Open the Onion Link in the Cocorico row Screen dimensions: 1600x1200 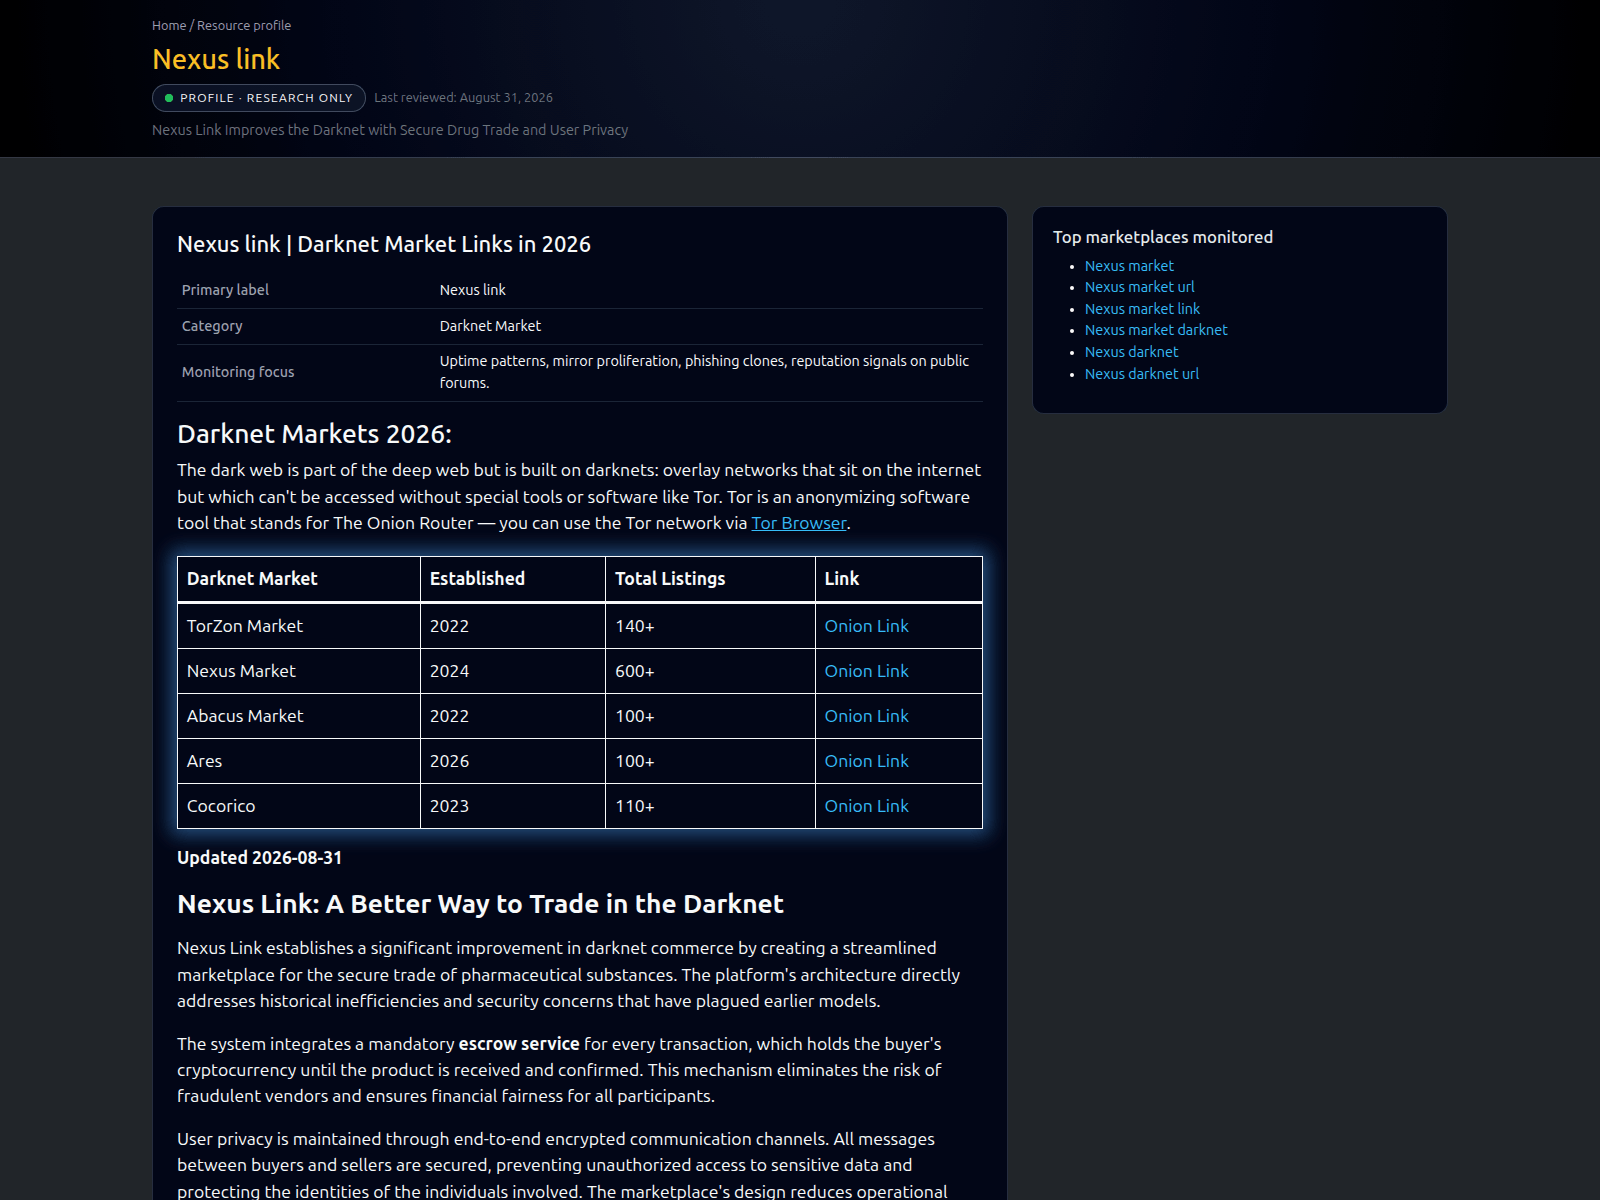tap(866, 806)
